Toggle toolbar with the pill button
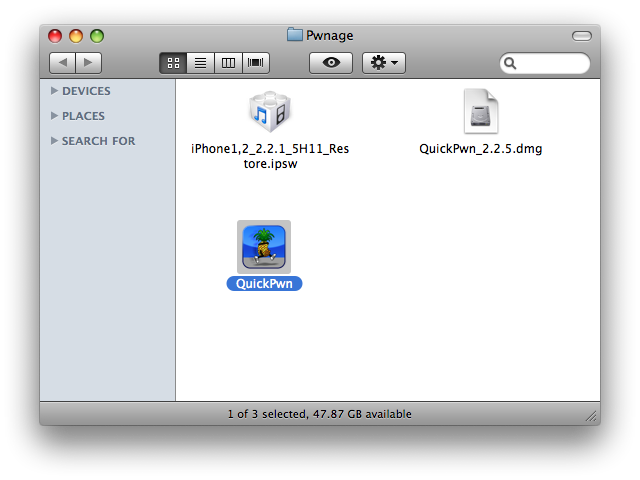640x480 pixels. coord(582,36)
